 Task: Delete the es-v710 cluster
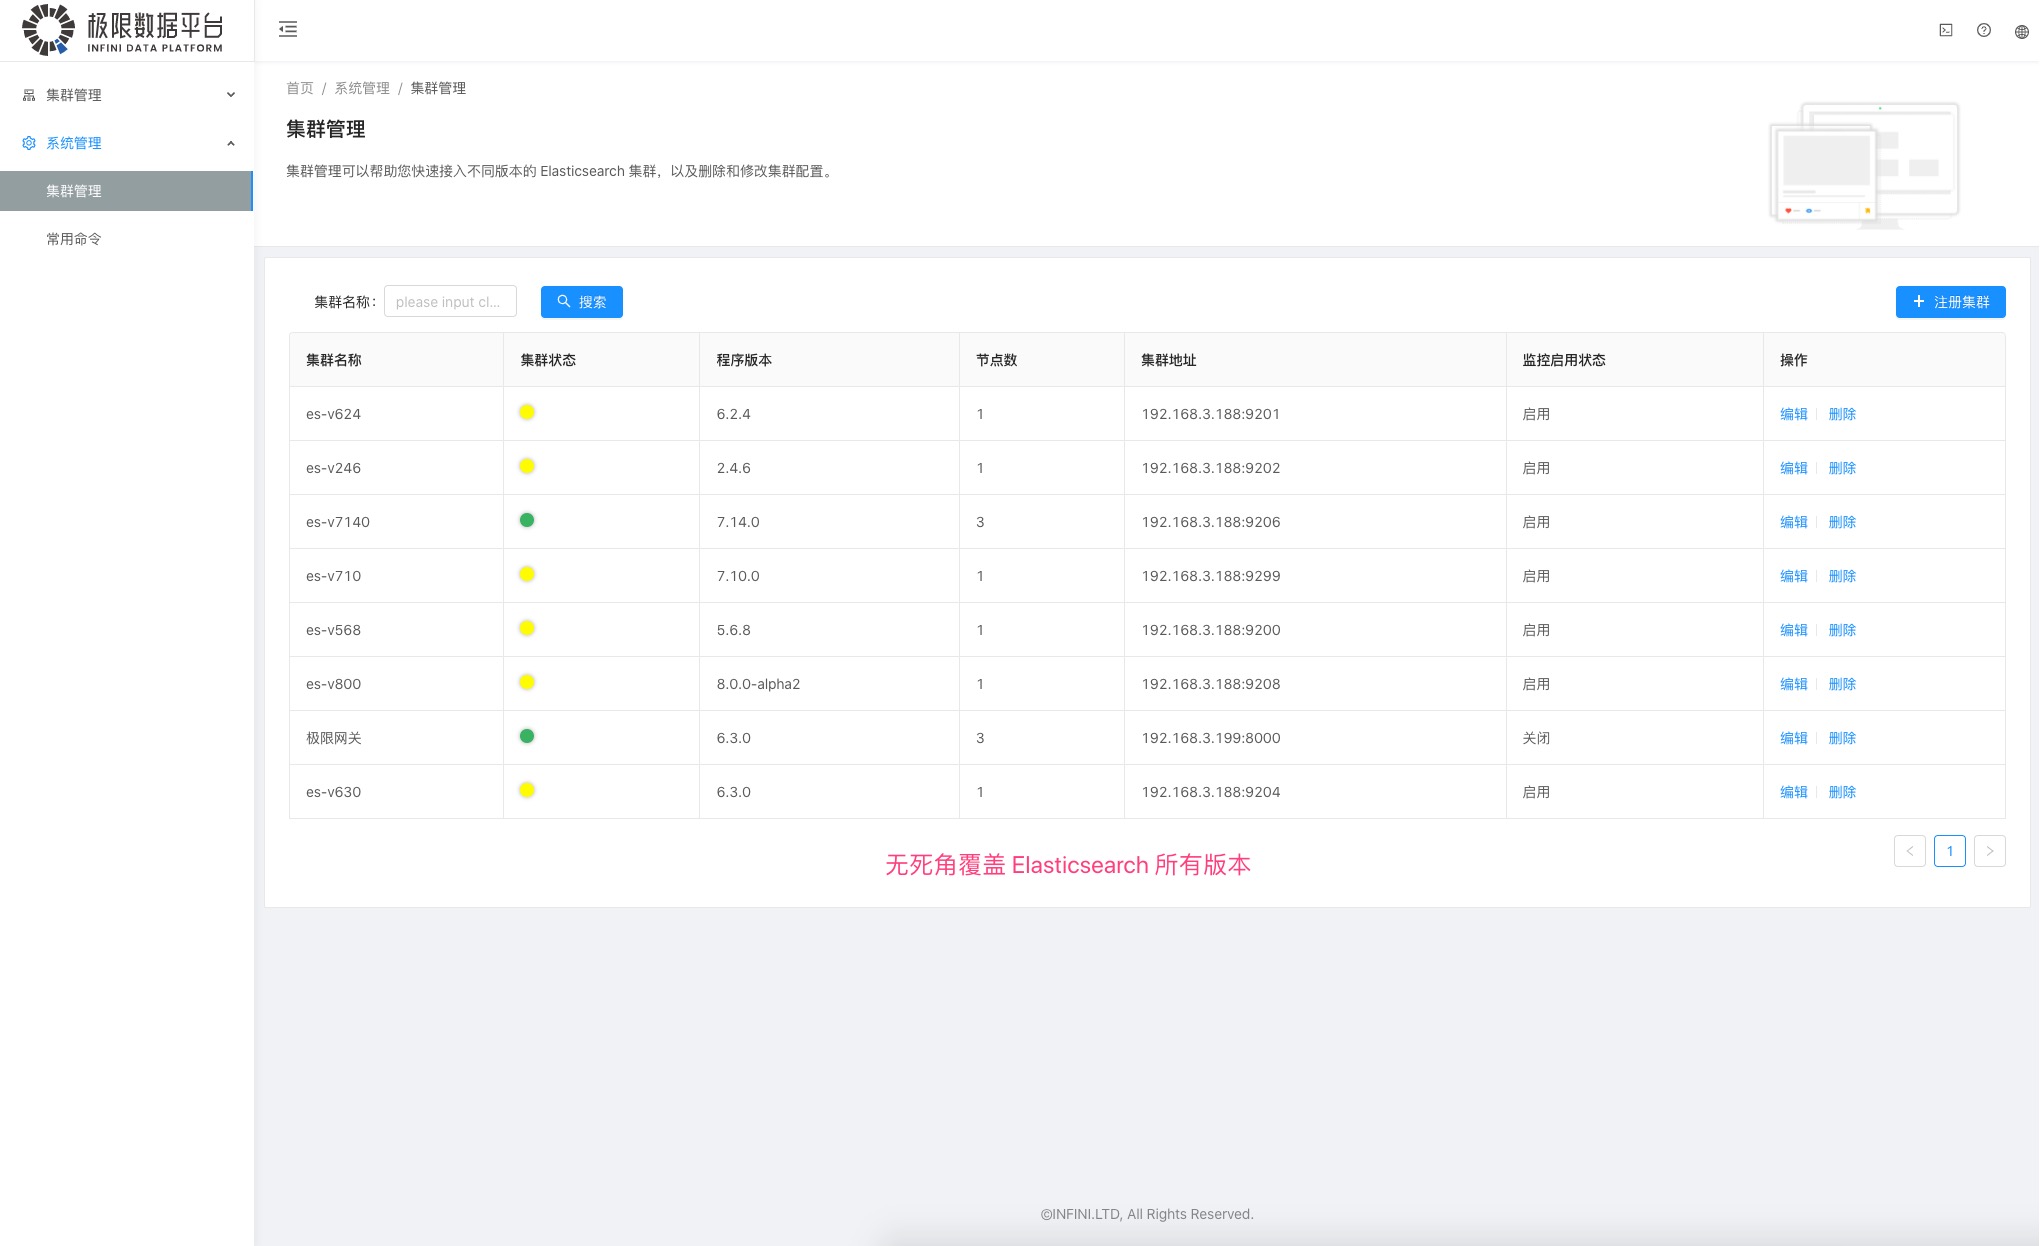pos(1842,576)
